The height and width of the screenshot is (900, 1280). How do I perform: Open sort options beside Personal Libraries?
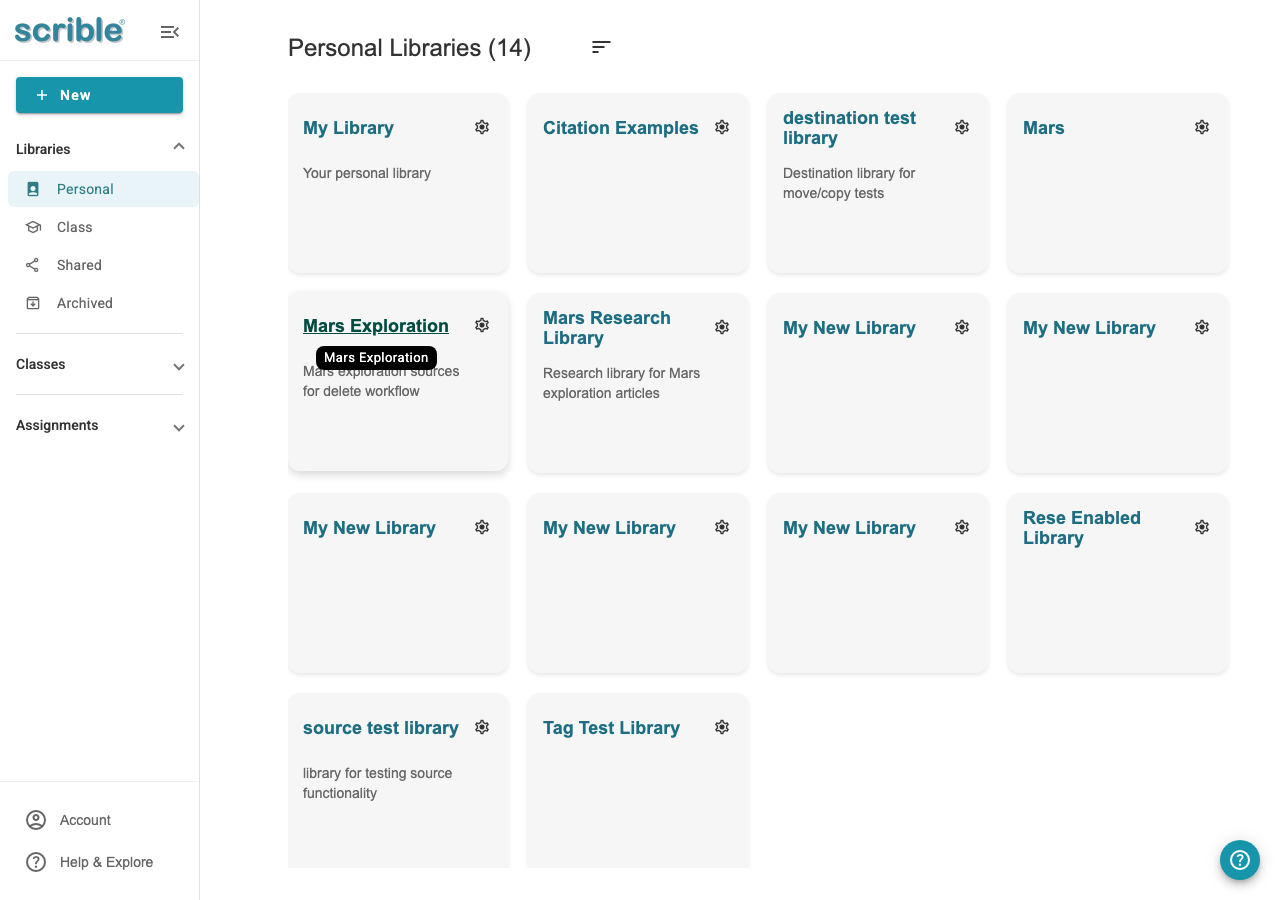tap(601, 47)
